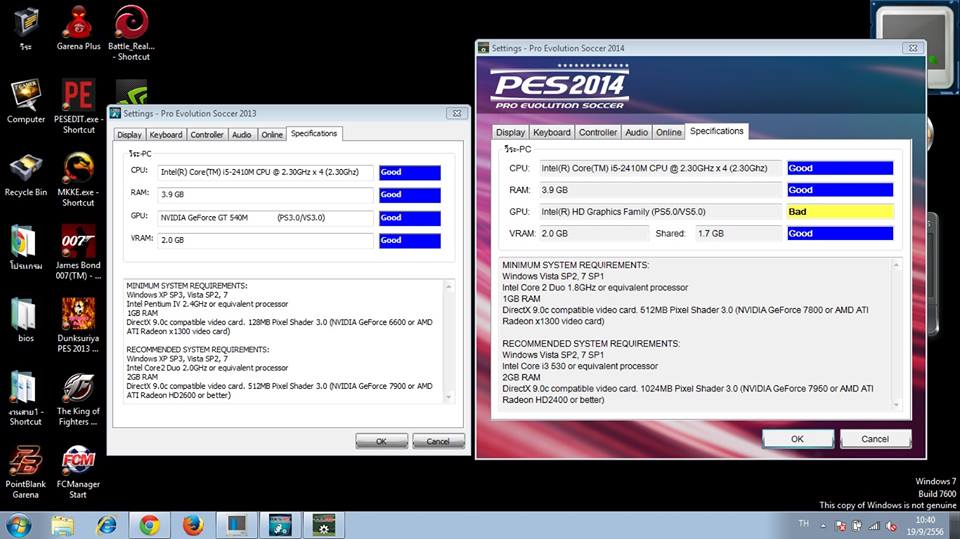Launch FCManager Start icon
The width and height of the screenshot is (960, 539).
coord(78,470)
